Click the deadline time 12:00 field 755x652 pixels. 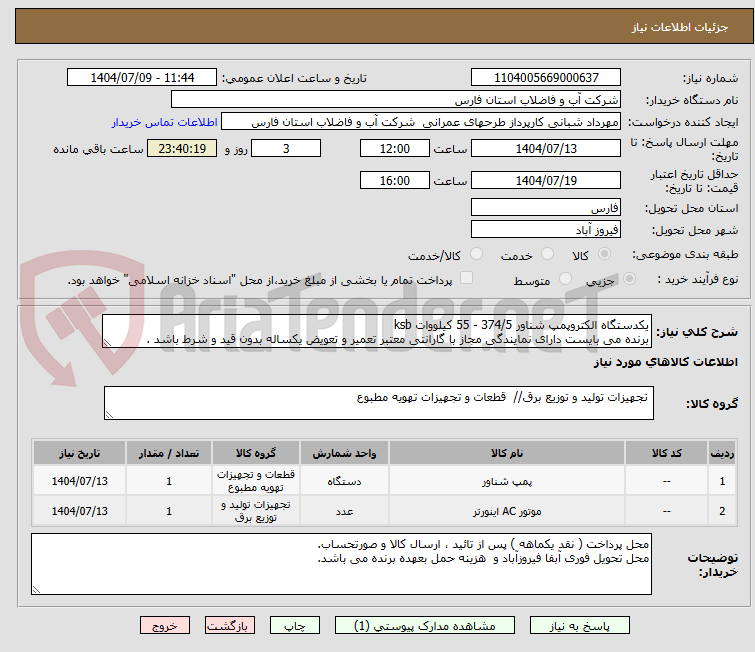click(394, 148)
